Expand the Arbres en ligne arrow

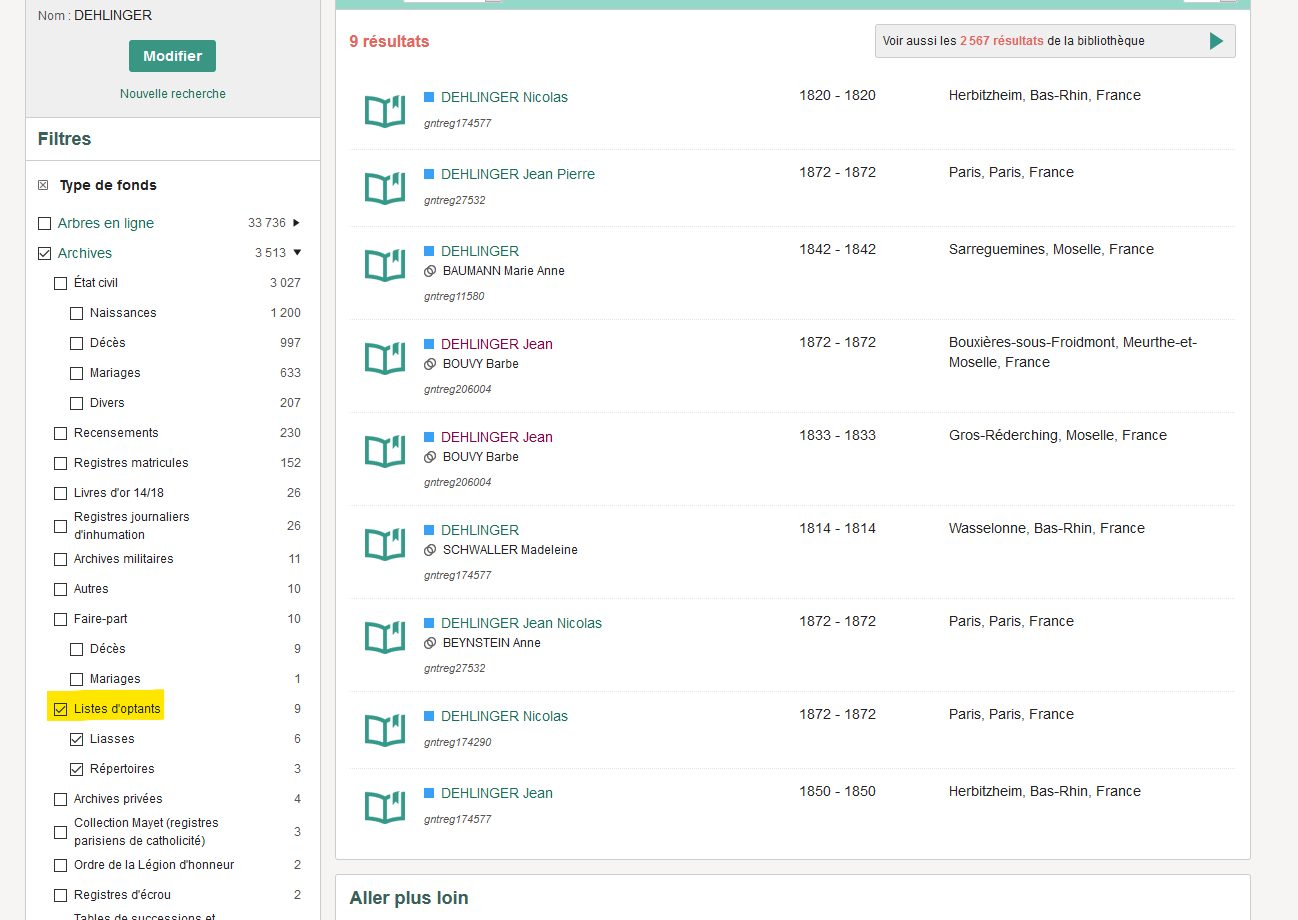[297, 223]
